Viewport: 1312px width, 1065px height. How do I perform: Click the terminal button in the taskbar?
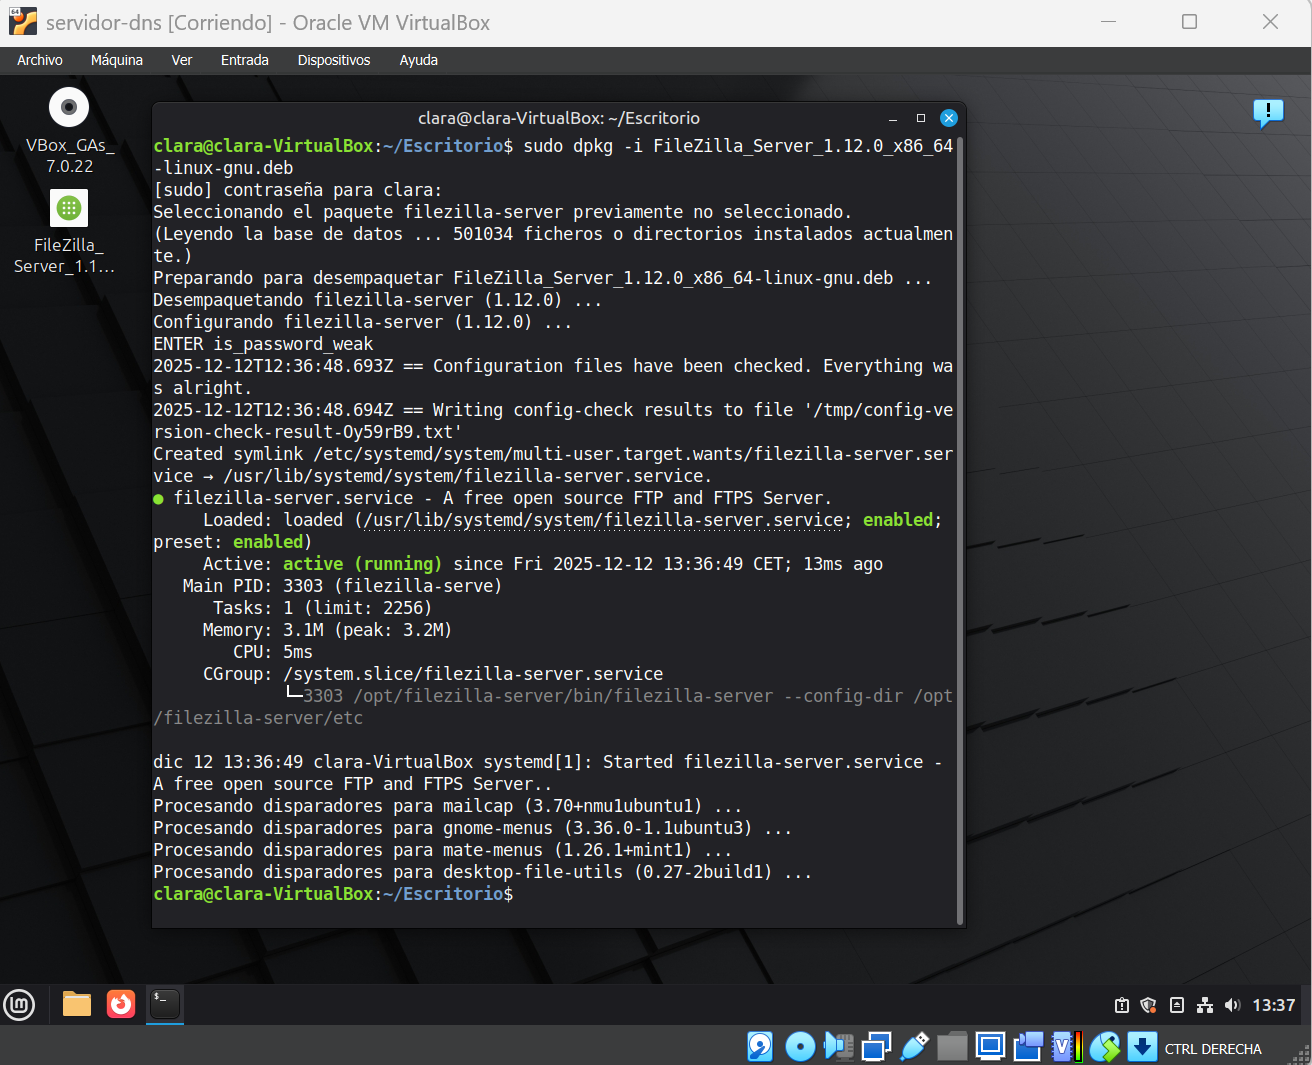tap(165, 1004)
